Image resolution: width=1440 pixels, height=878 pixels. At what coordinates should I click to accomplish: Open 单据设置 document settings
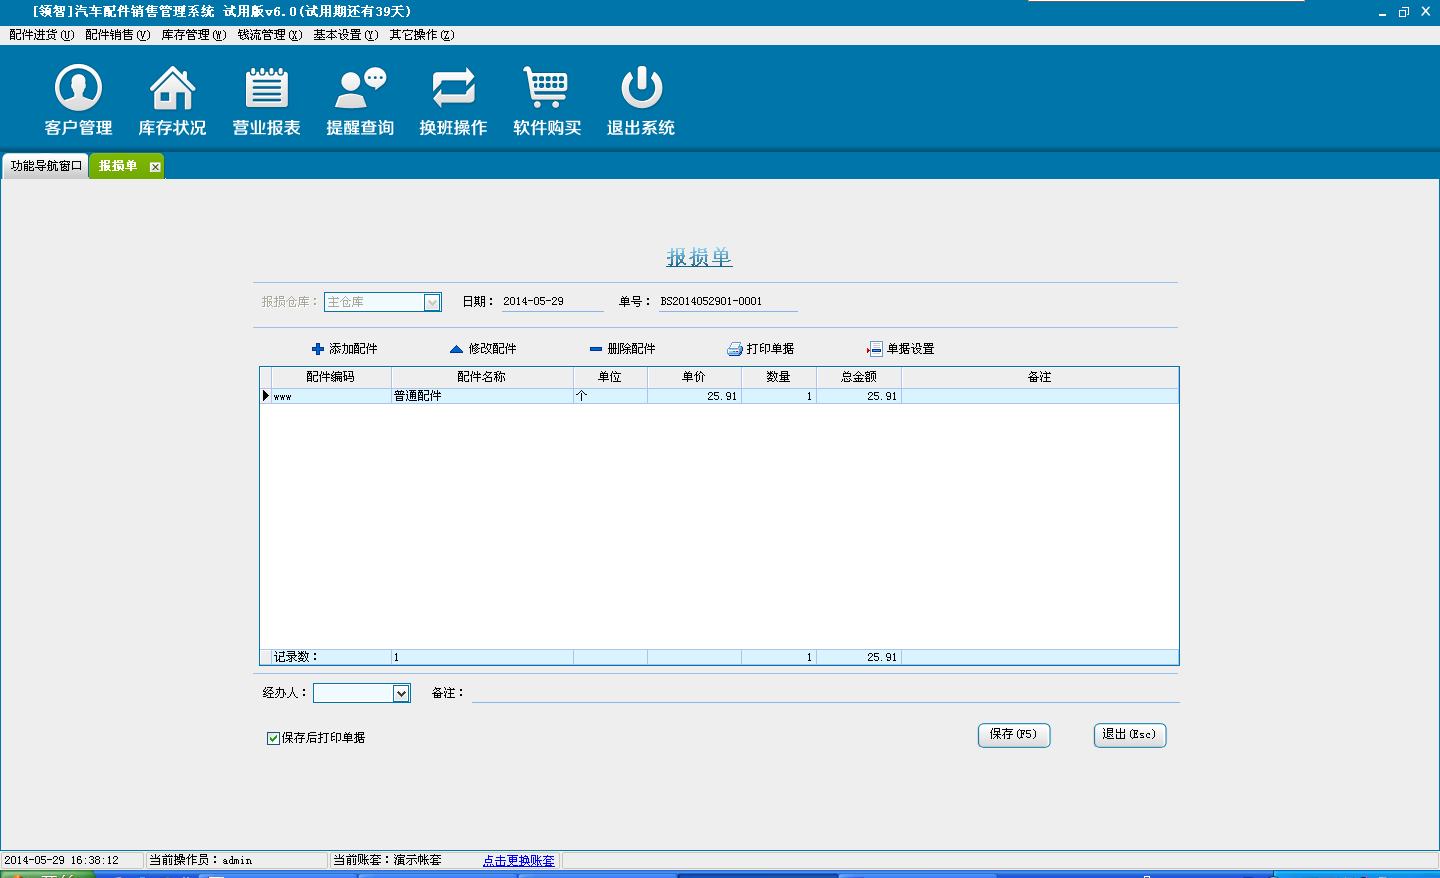click(900, 349)
